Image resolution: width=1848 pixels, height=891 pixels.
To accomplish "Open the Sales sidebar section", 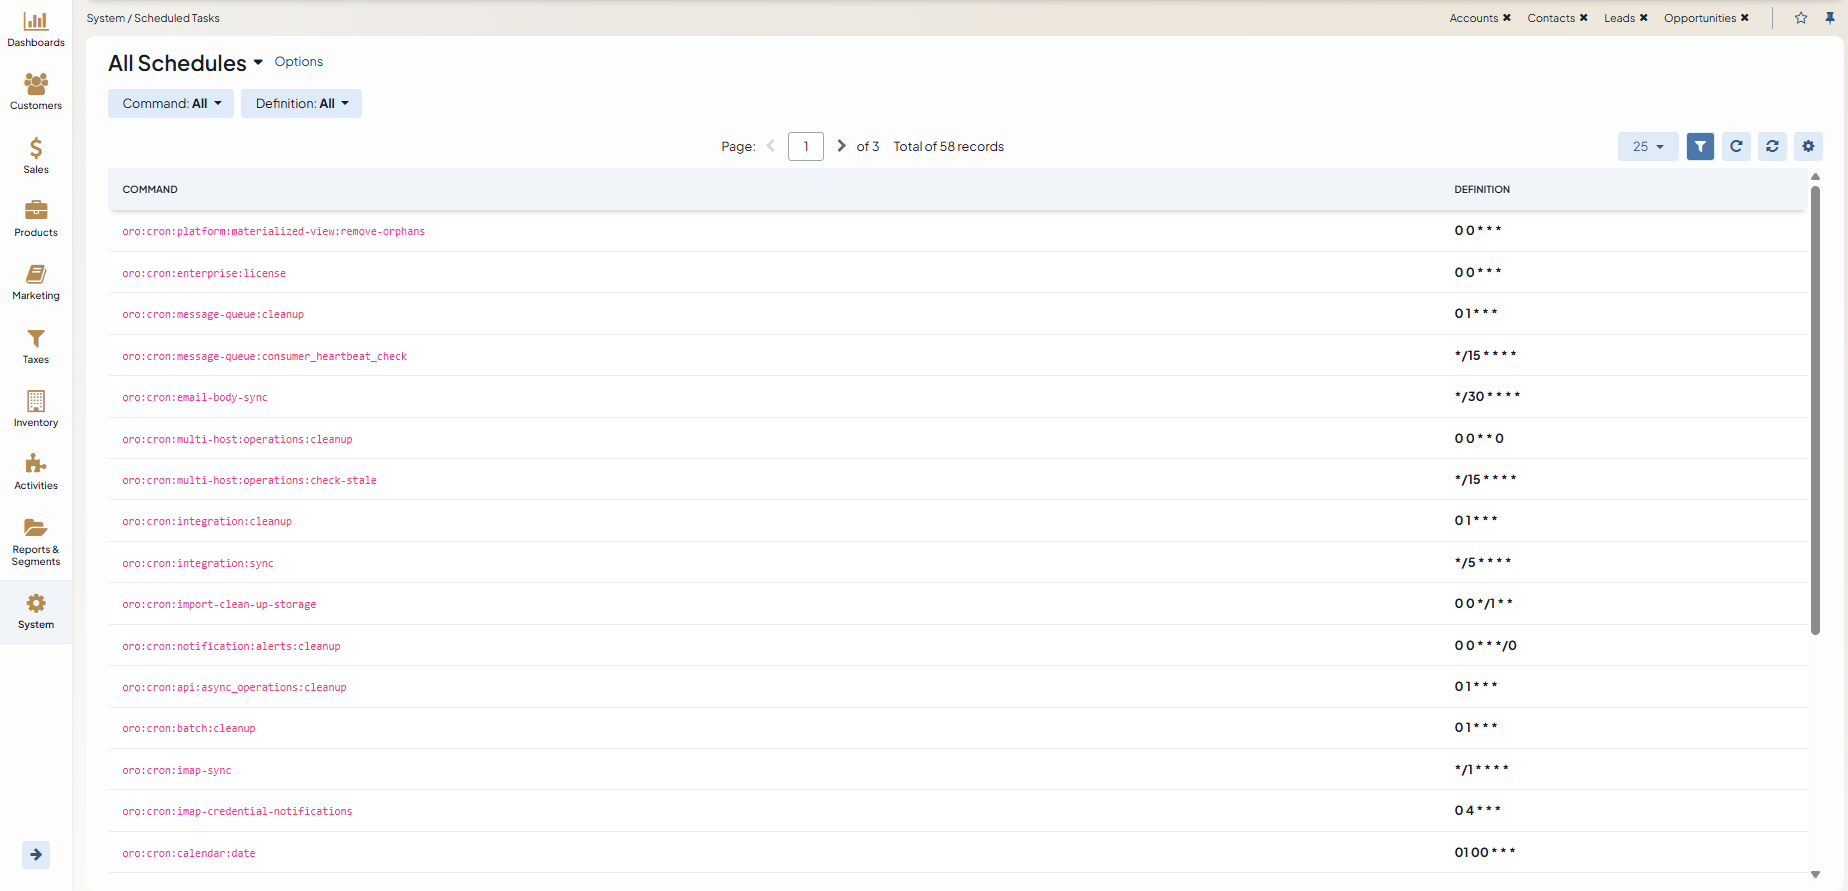I will pos(36,156).
